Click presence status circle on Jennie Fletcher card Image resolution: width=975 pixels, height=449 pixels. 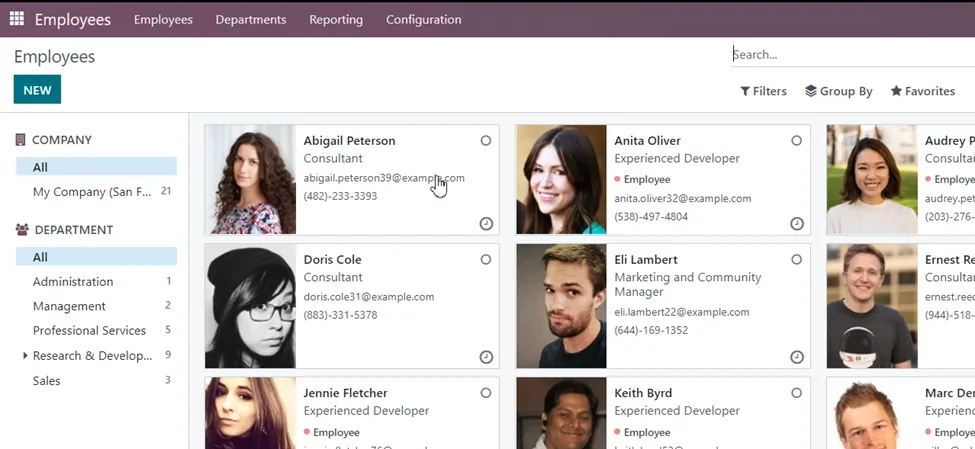point(486,393)
